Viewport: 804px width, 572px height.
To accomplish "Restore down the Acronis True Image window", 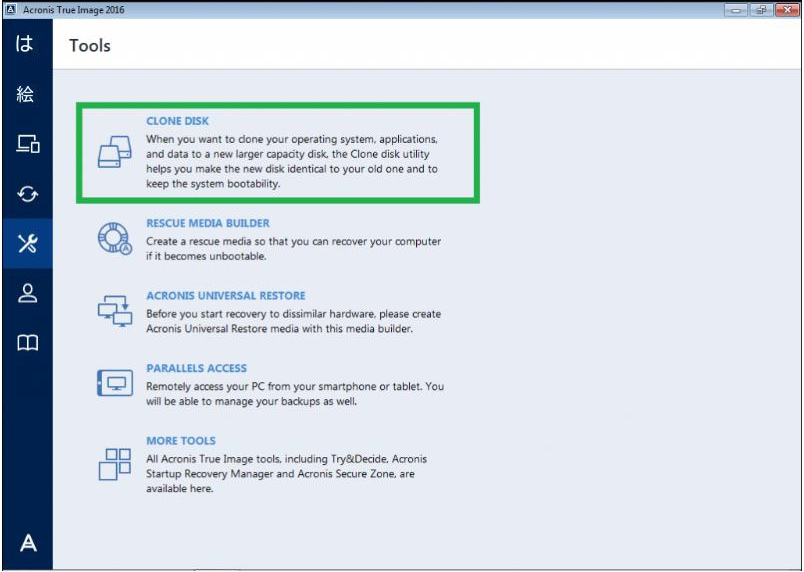I will [x=762, y=10].
